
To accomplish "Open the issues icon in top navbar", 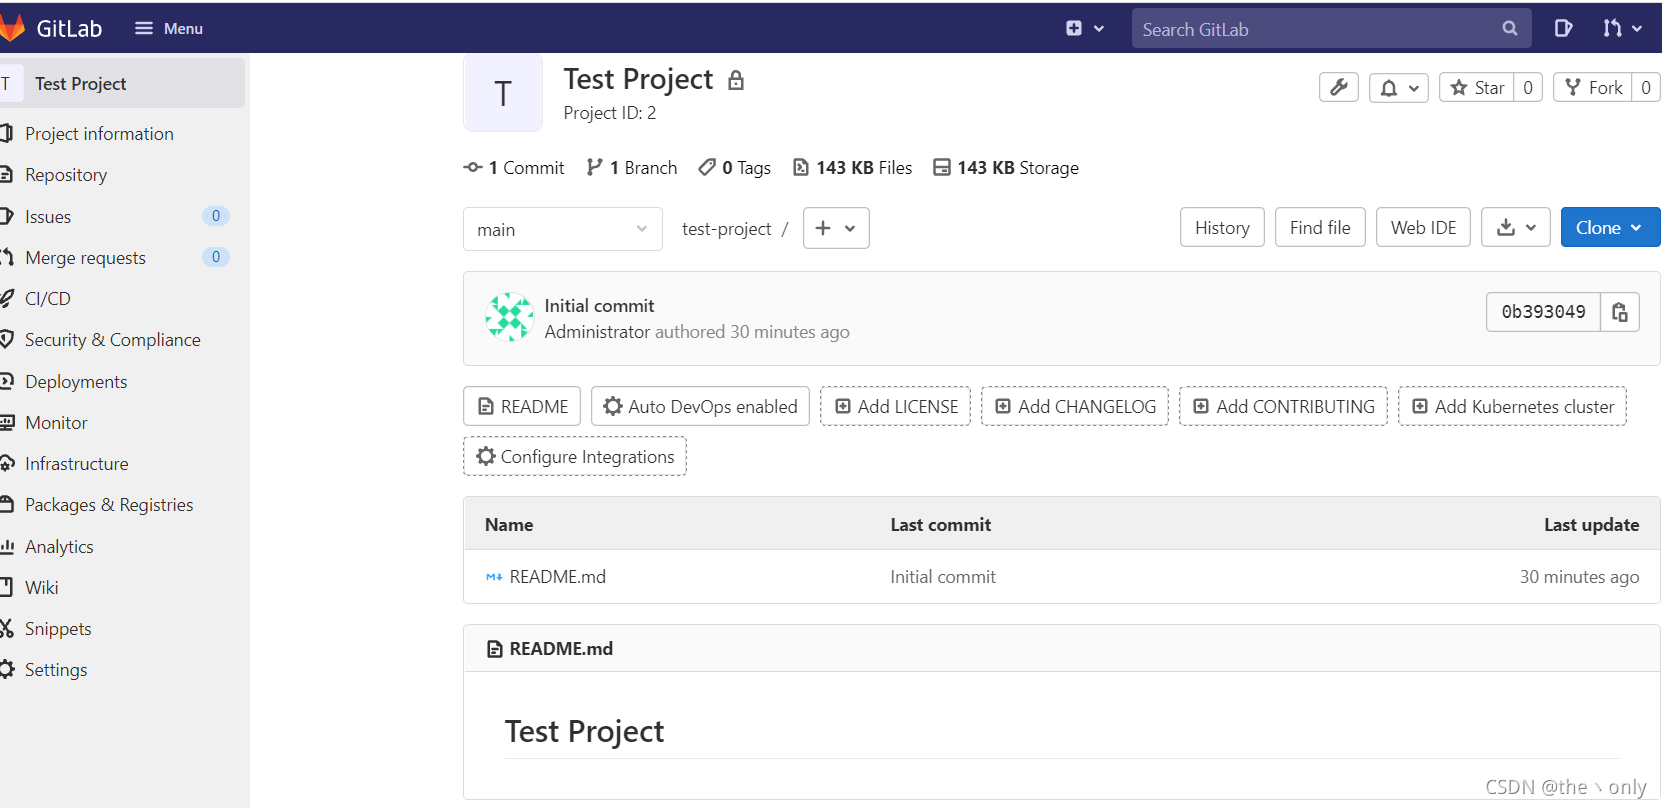I will click(x=1563, y=29).
